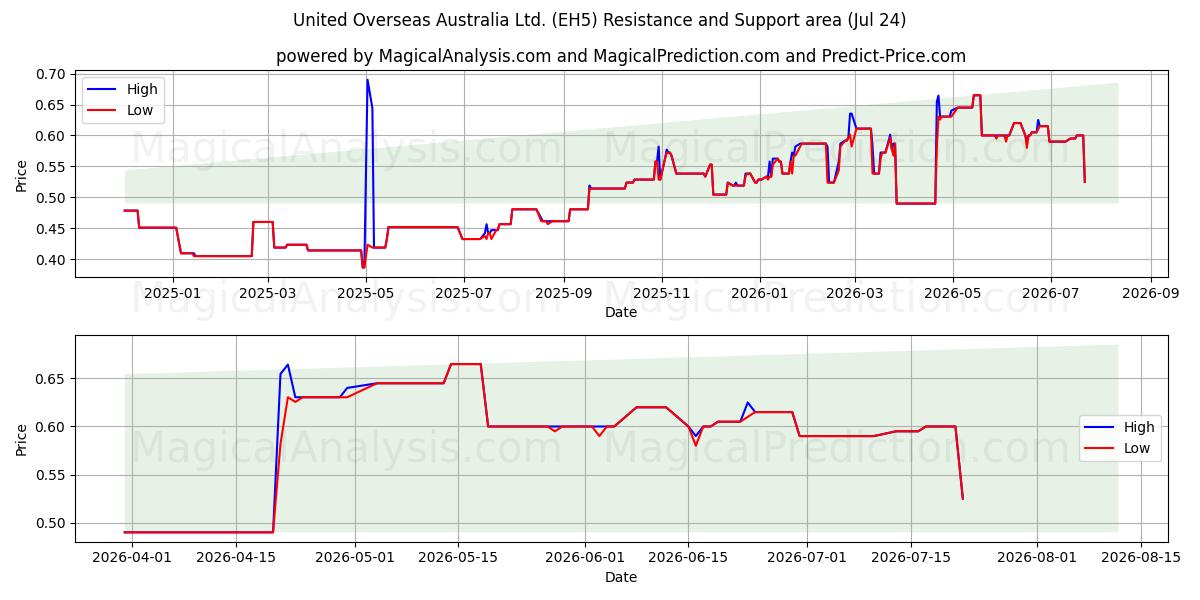Click the 2026-04-01 x-axis label in bottom chart

tap(132, 559)
